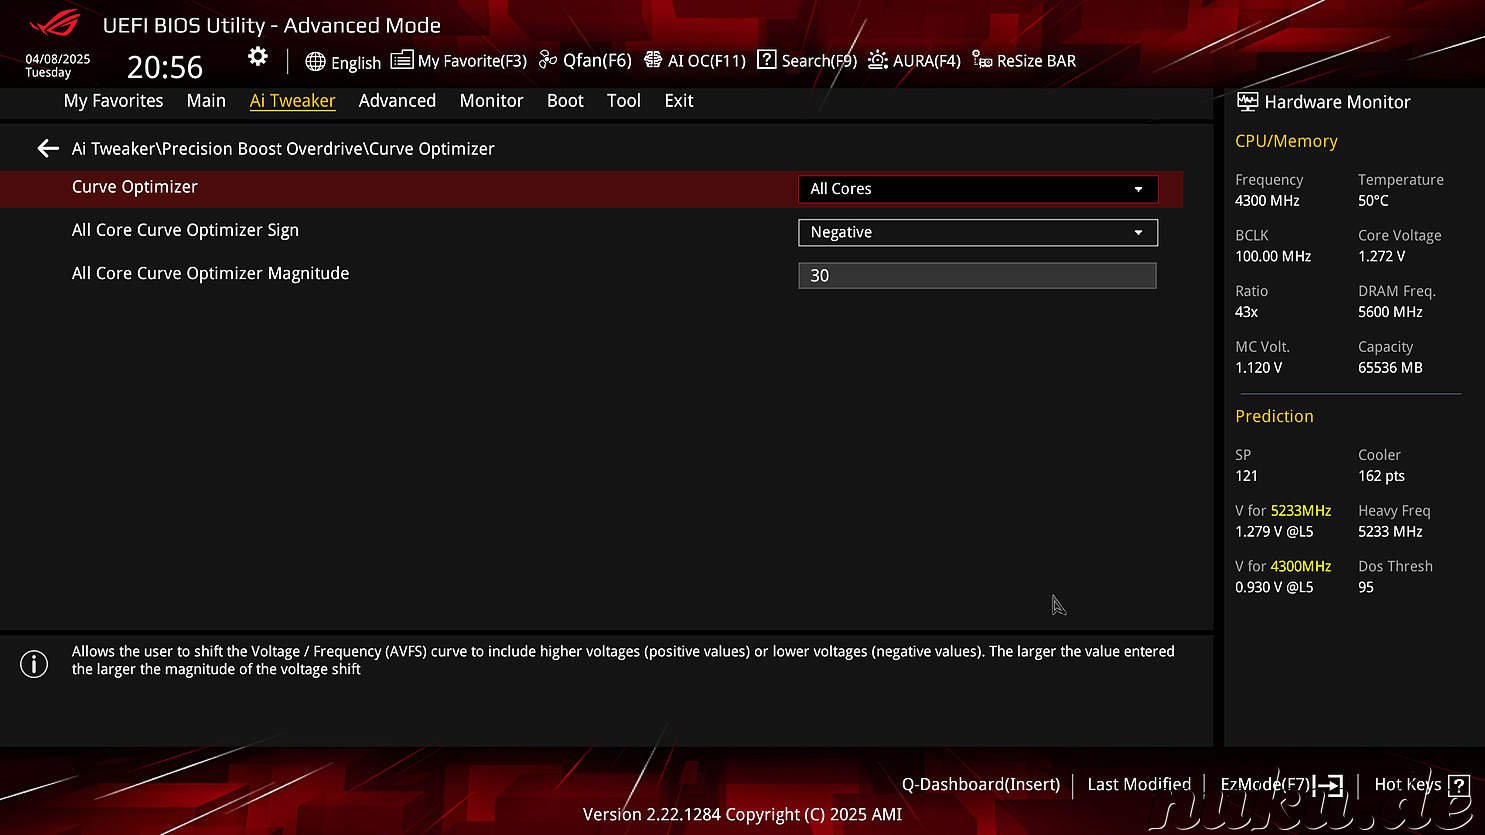Click the ROG logo icon
The height and width of the screenshot is (835, 1485).
tap(55, 23)
